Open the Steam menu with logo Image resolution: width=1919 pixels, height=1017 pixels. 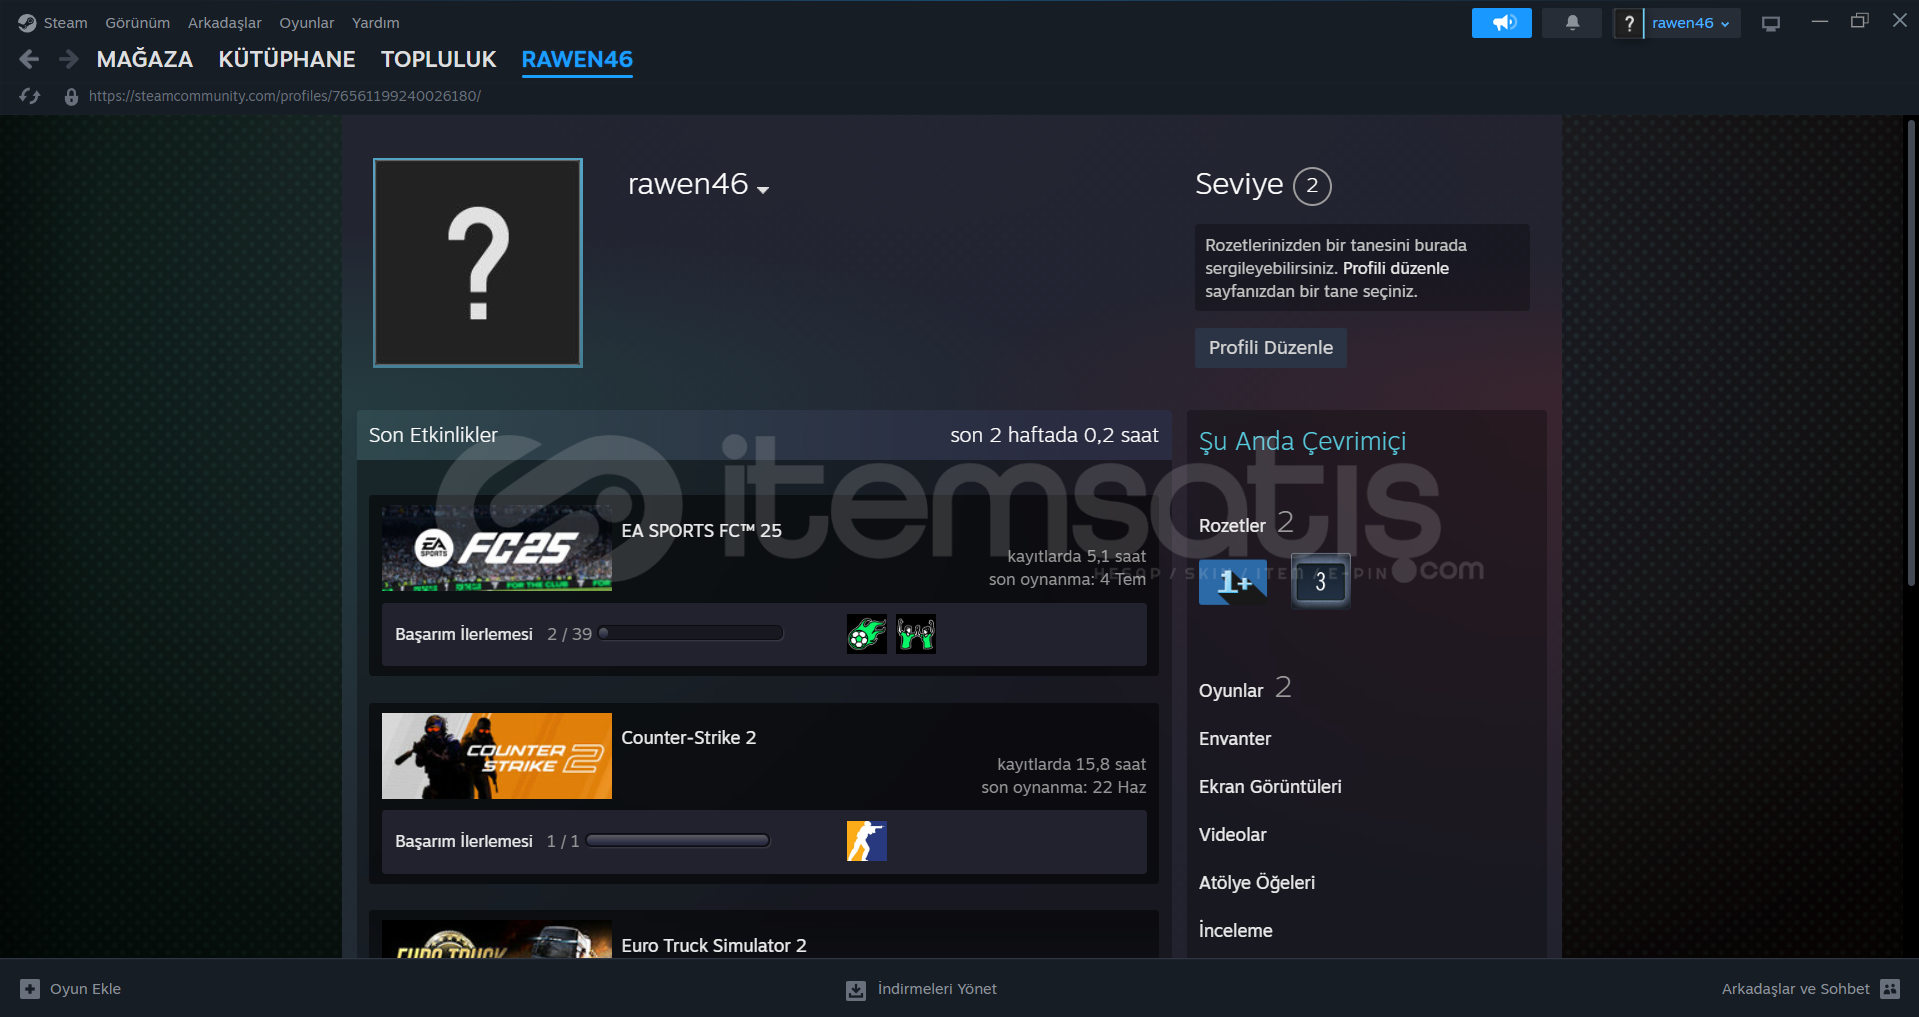coord(52,23)
